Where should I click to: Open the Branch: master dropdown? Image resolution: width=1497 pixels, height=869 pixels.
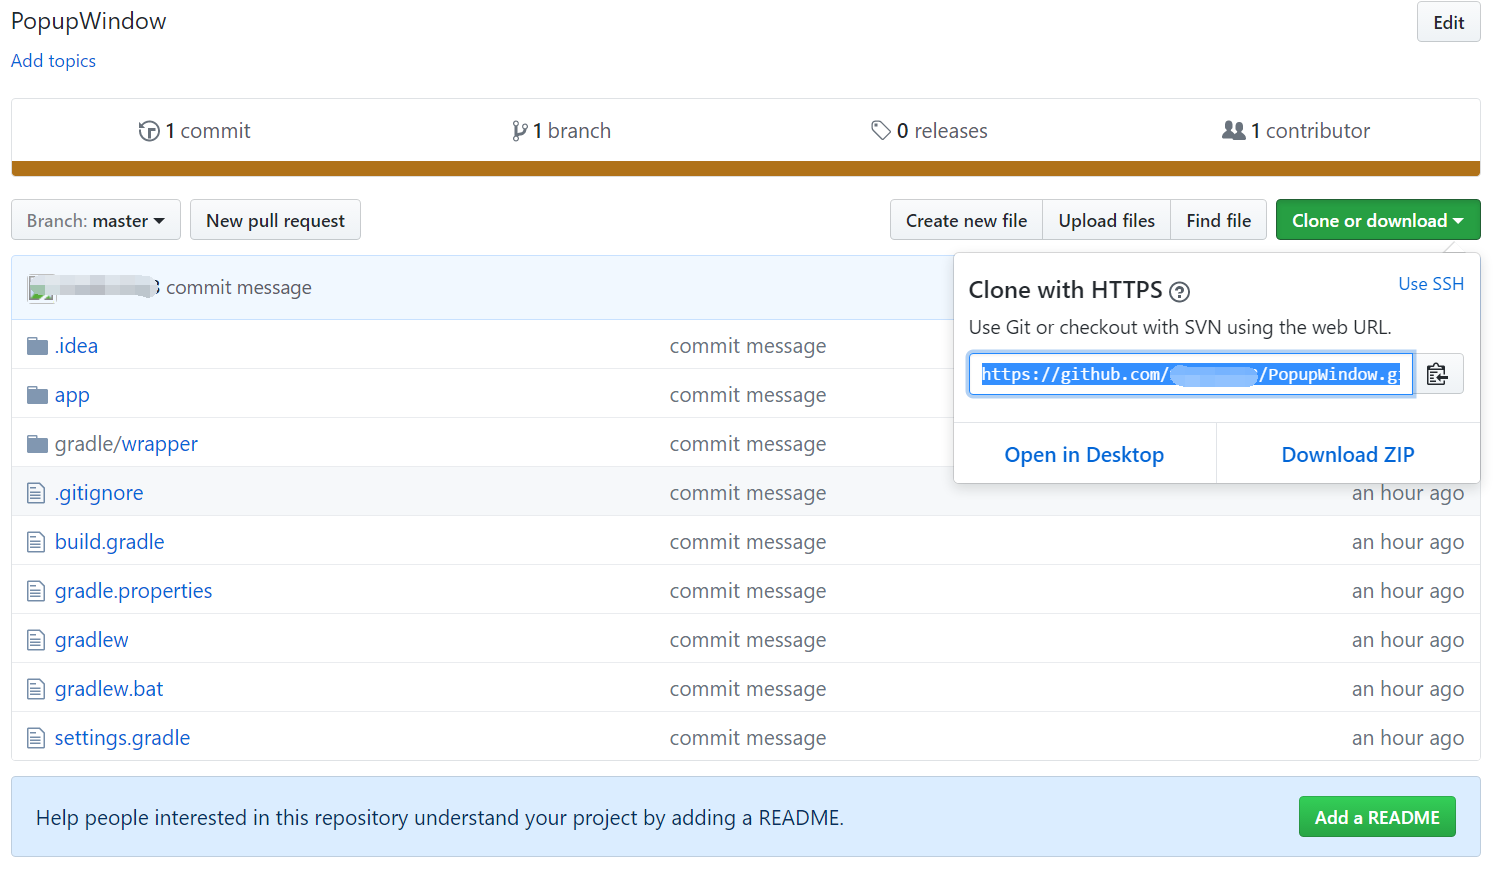pyautogui.click(x=96, y=220)
